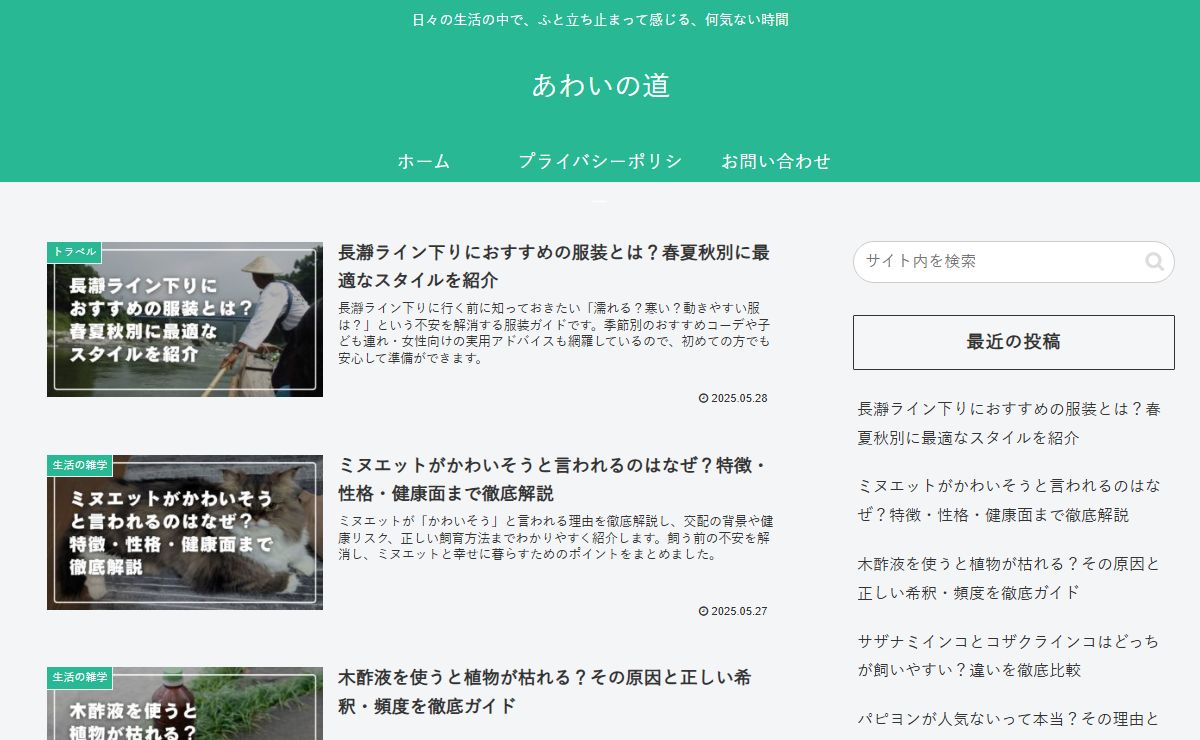Image resolution: width=1200 pixels, height=740 pixels.
Task: Open article title ミヌエットがかわいそうと言われるのはなぜ
Action: 554,479
